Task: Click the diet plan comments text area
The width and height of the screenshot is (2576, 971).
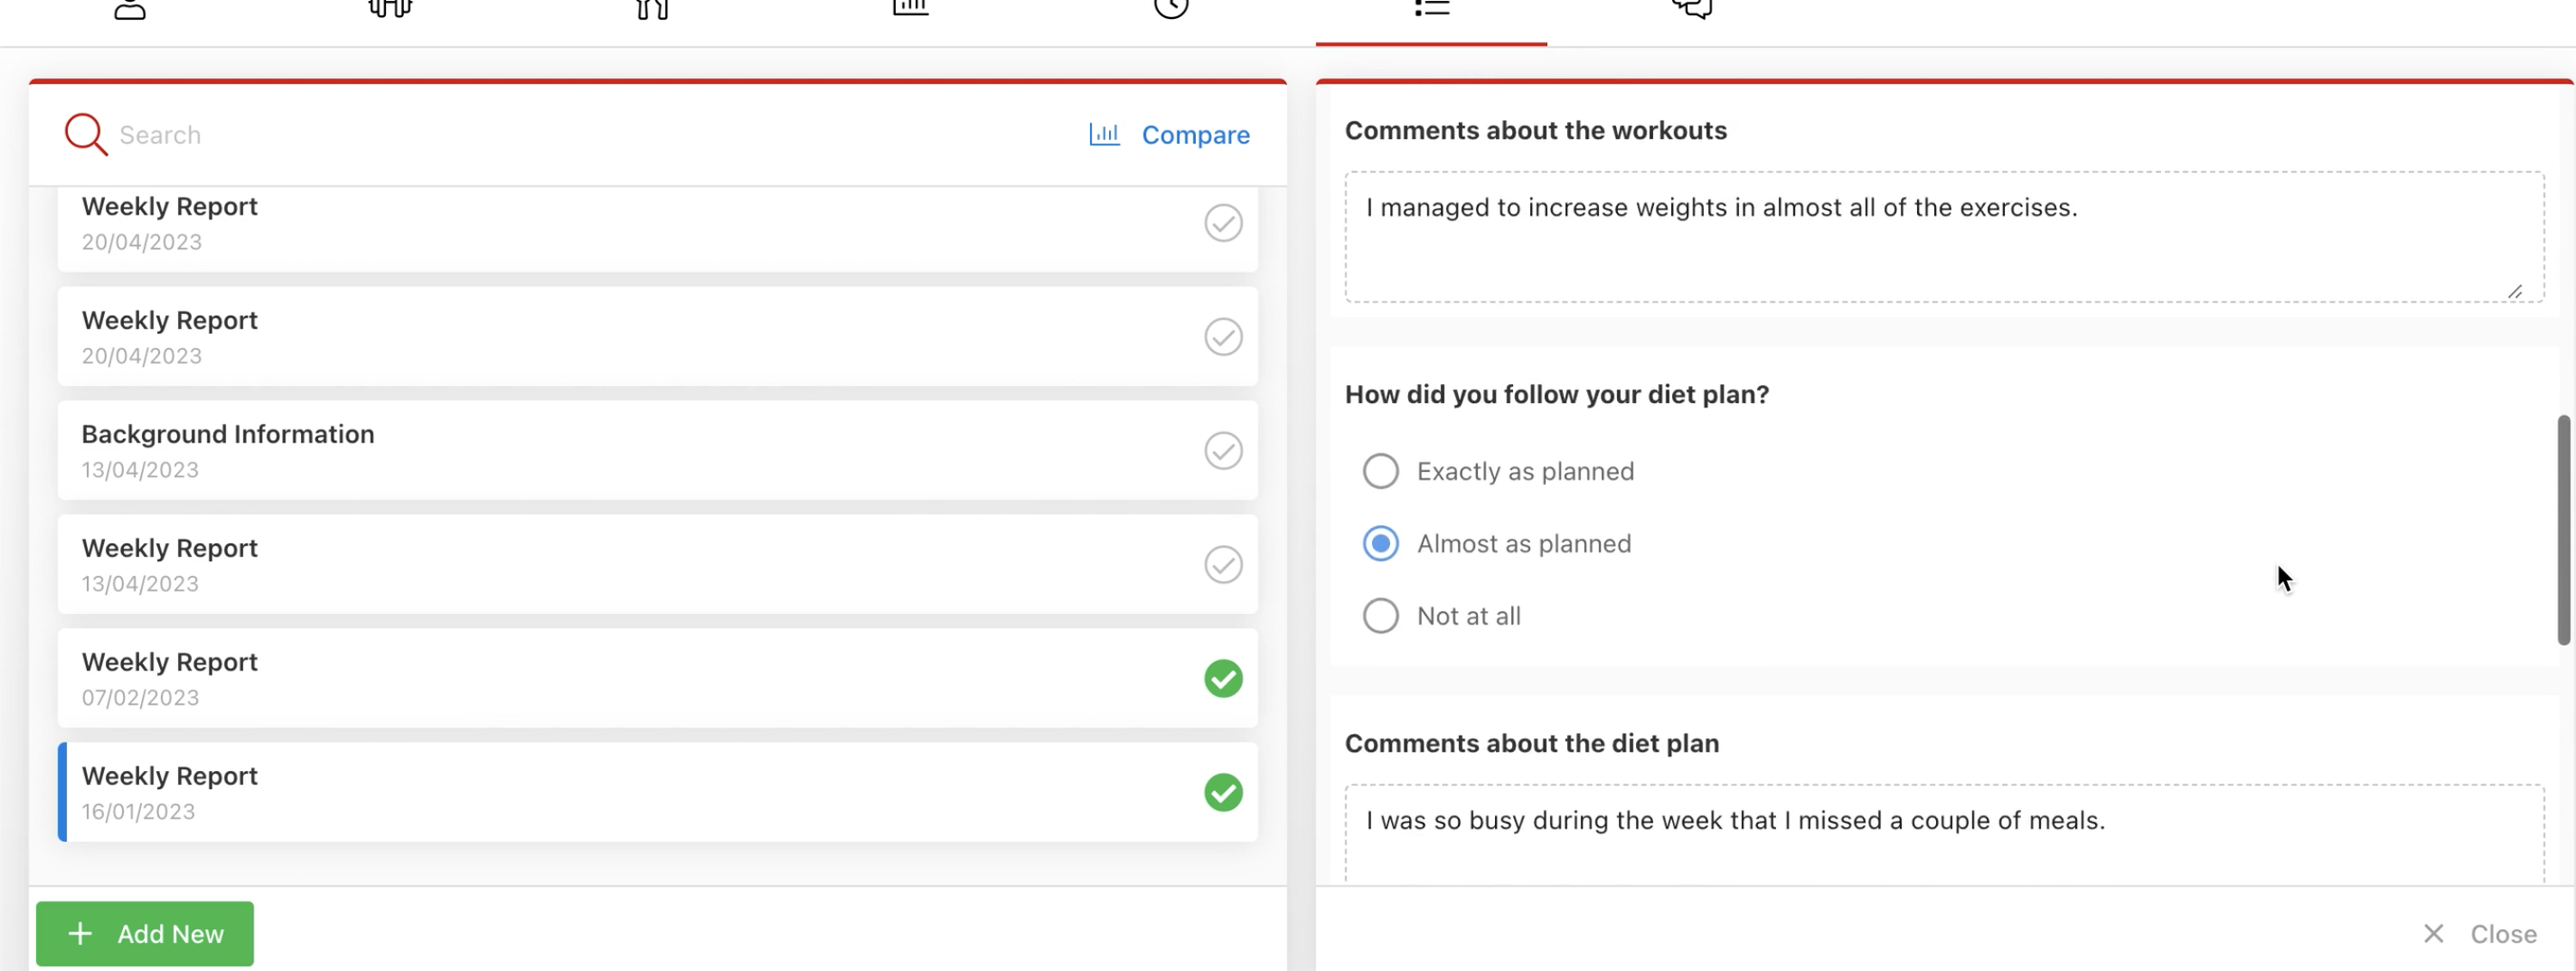Action: pyautogui.click(x=1943, y=832)
